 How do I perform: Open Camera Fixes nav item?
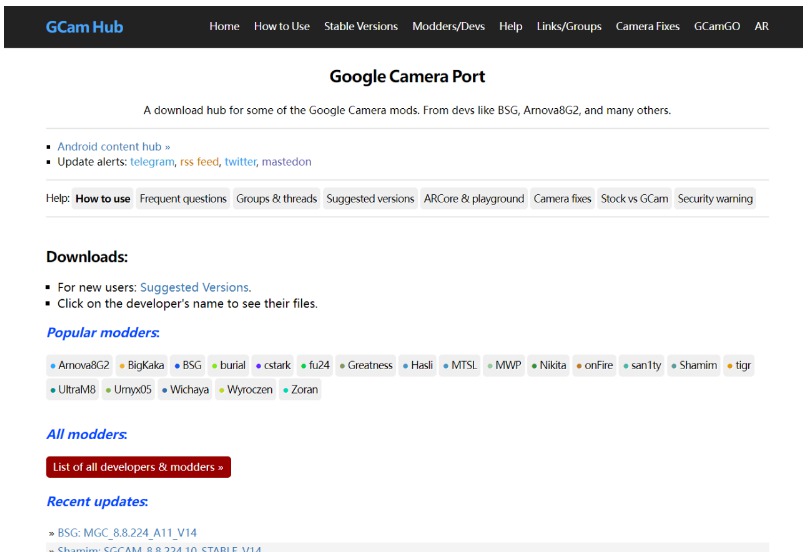648,26
